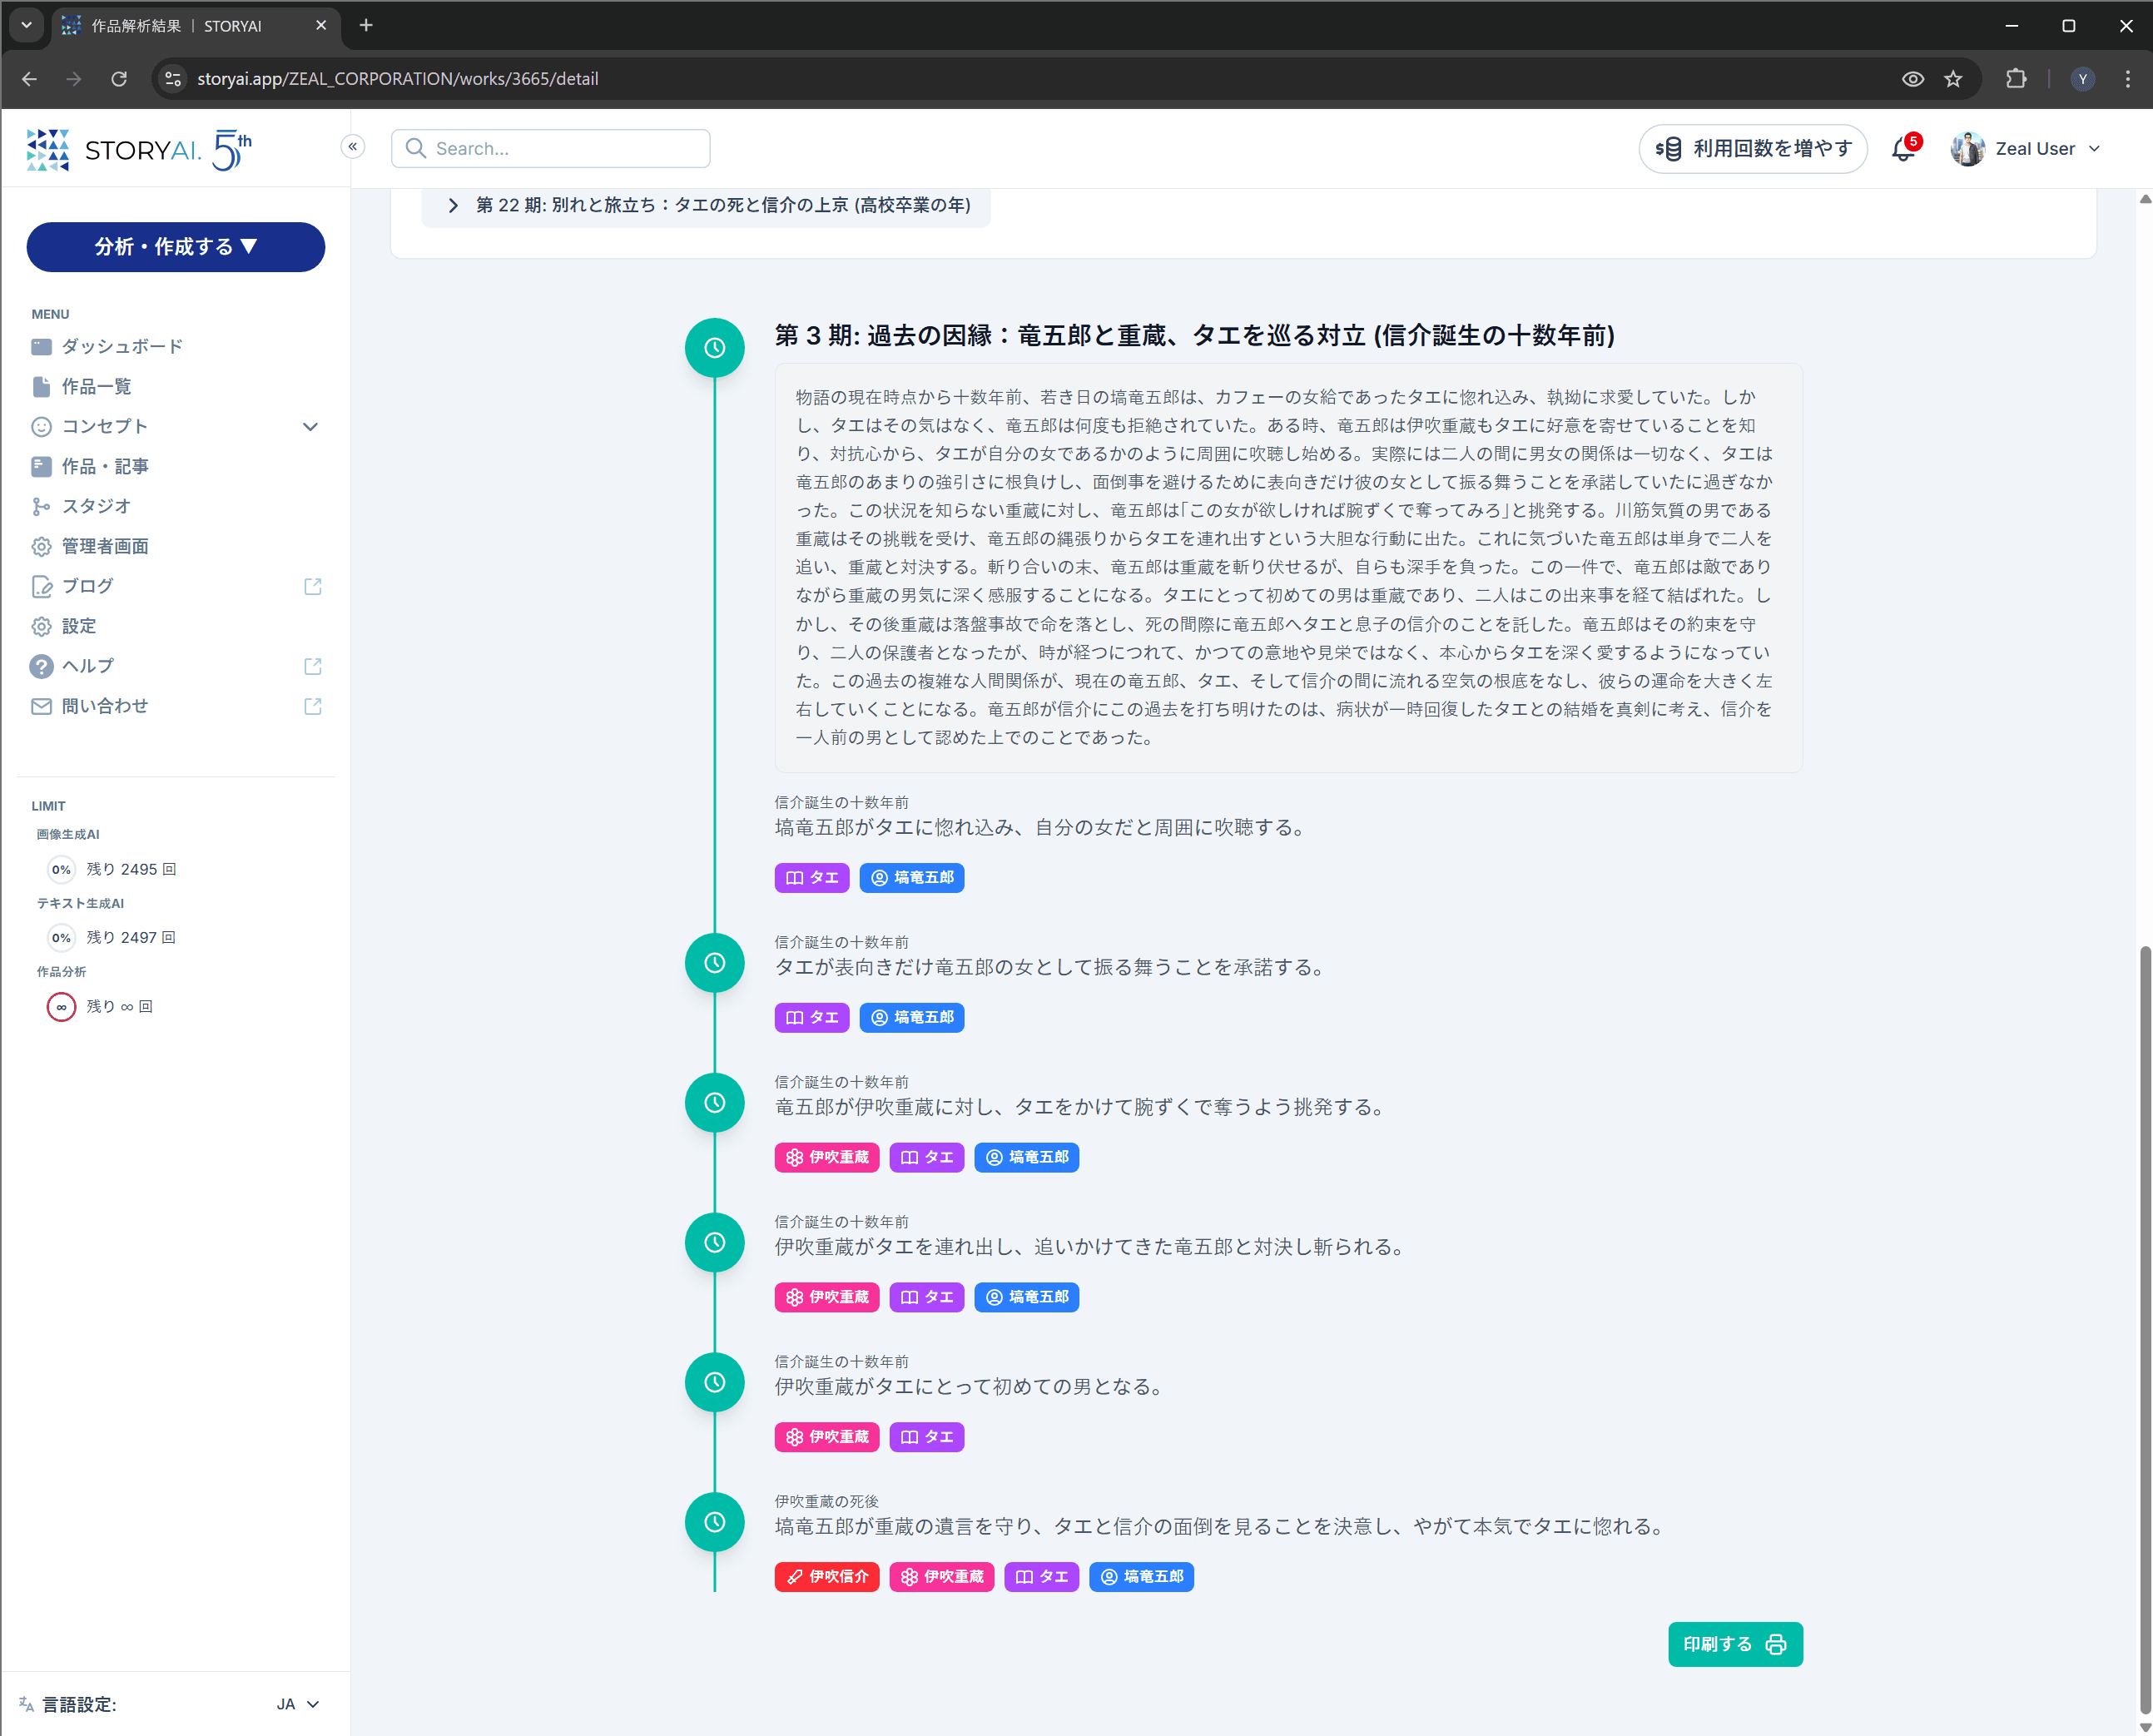Click clock marker for 伊吹重蔵の死後 event
The height and width of the screenshot is (1736, 2153).
click(715, 1522)
